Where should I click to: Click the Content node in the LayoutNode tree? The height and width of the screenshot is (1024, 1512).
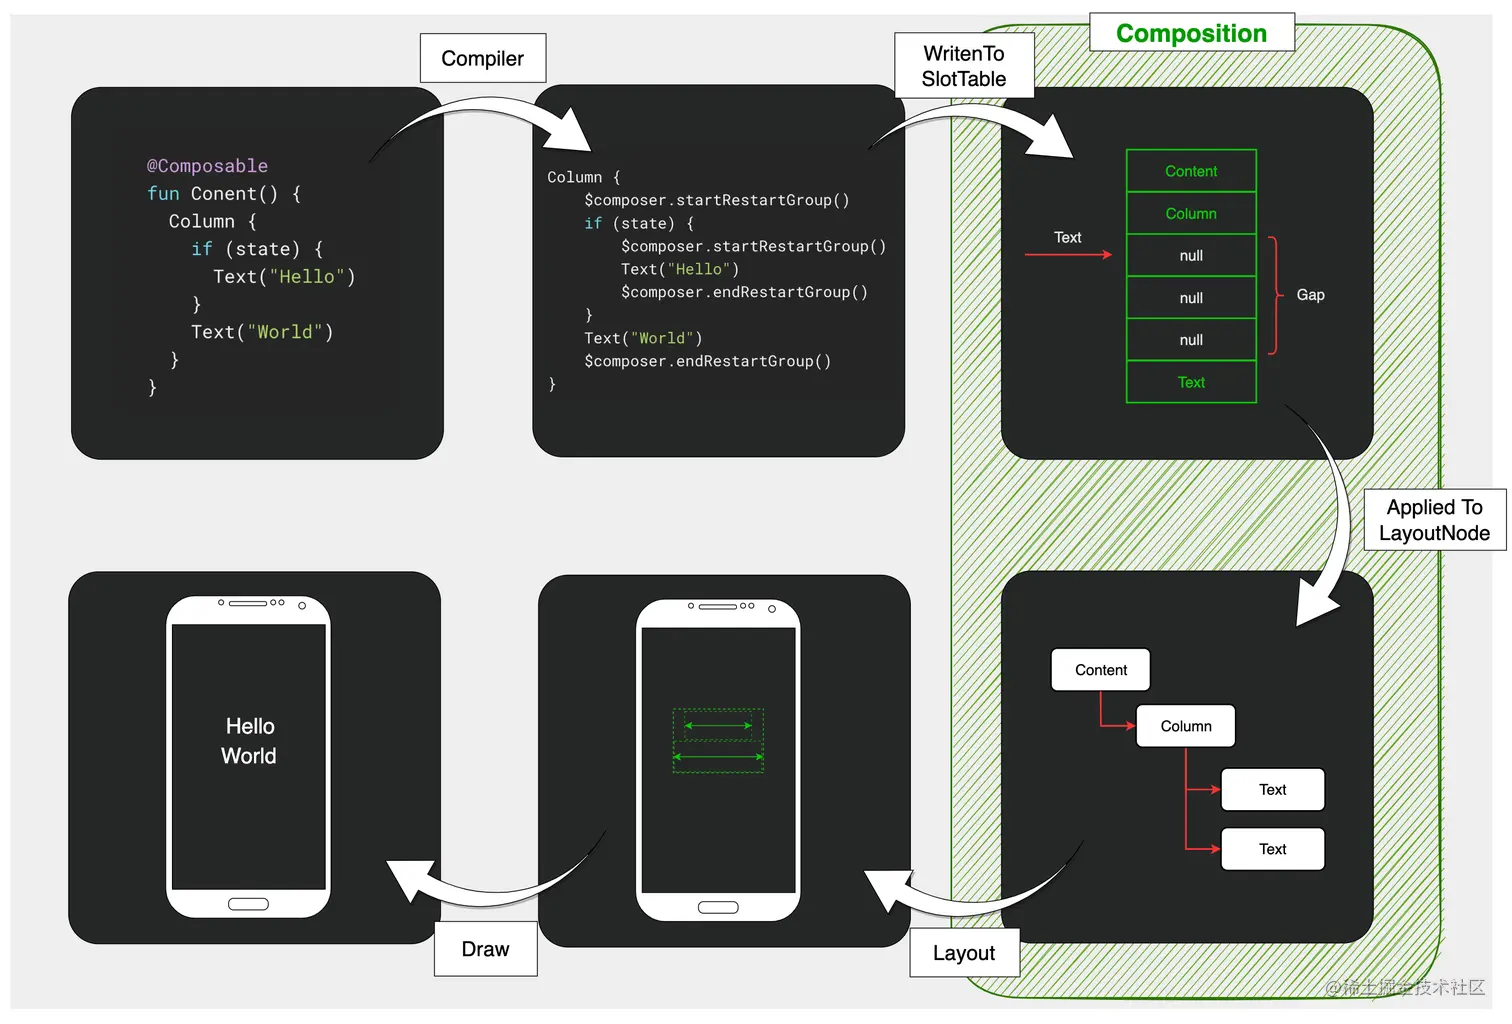click(x=1100, y=669)
